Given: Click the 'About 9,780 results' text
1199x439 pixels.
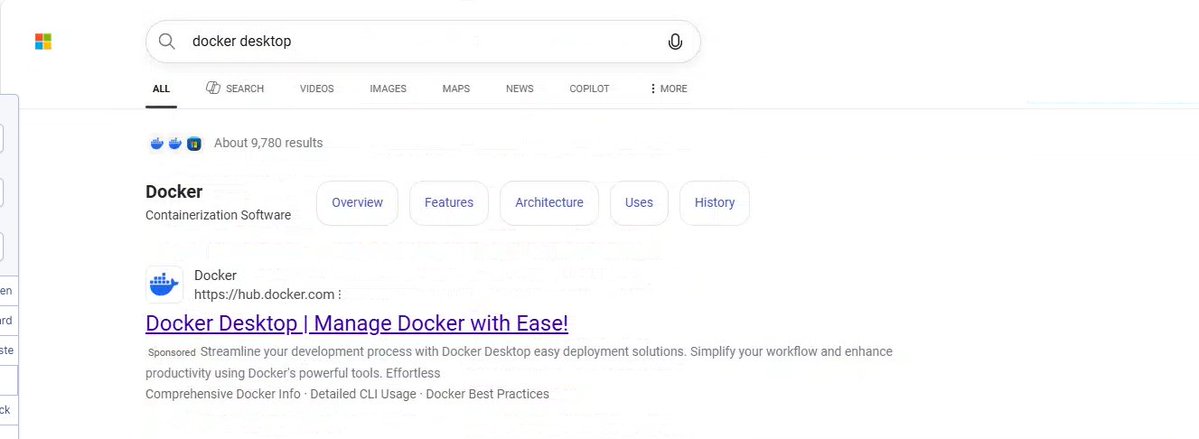Looking at the screenshot, I should pyautogui.click(x=268, y=143).
